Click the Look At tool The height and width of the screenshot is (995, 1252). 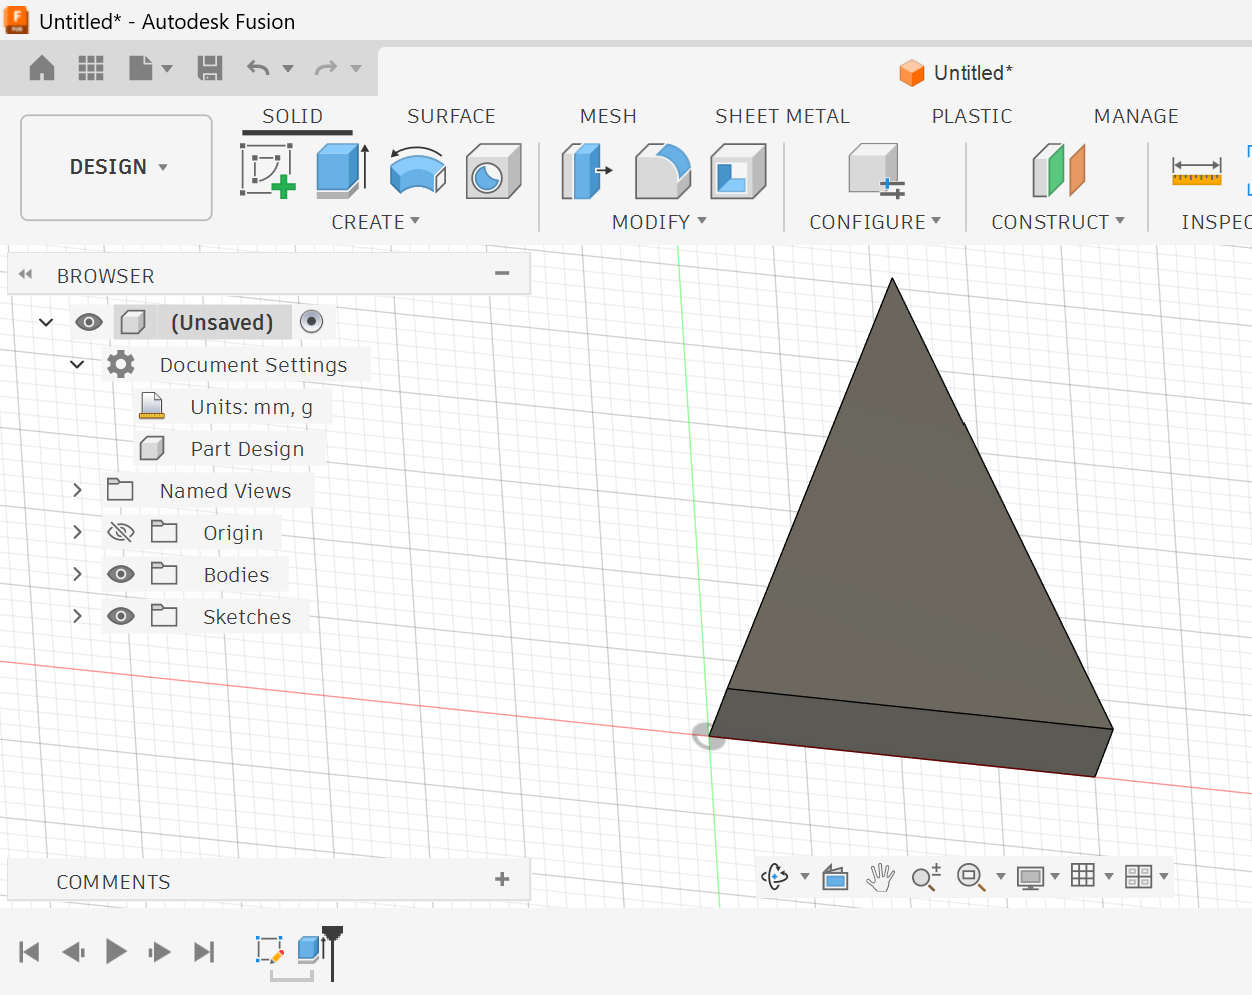pos(835,877)
